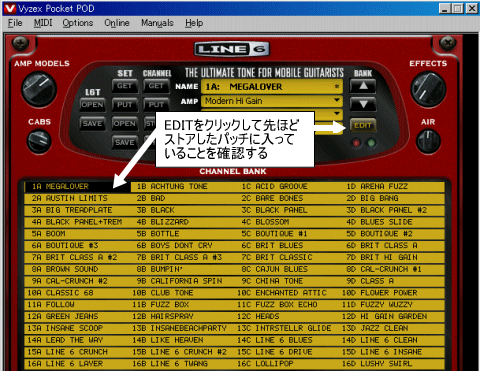Click the asterisk in the NAME field

pyautogui.click(x=337, y=87)
